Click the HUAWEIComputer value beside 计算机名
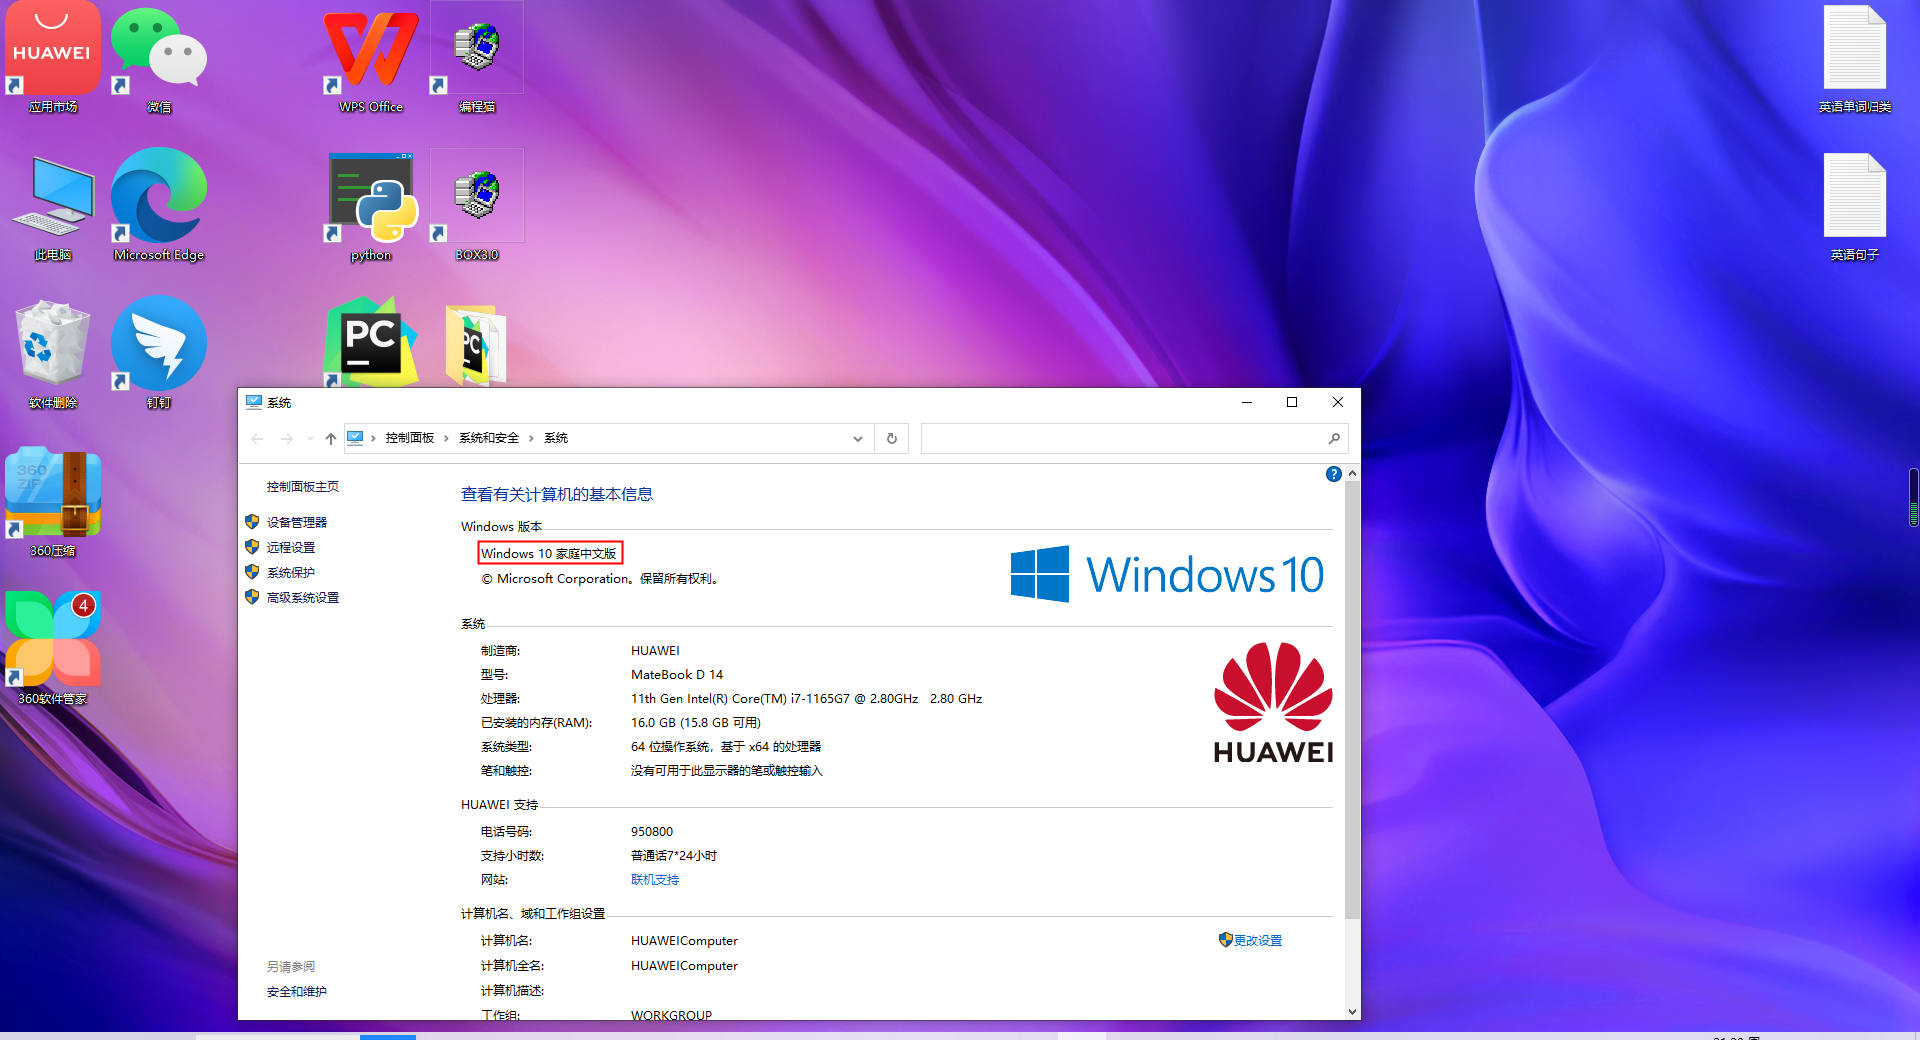Viewport: 1920px width, 1040px height. (684, 941)
